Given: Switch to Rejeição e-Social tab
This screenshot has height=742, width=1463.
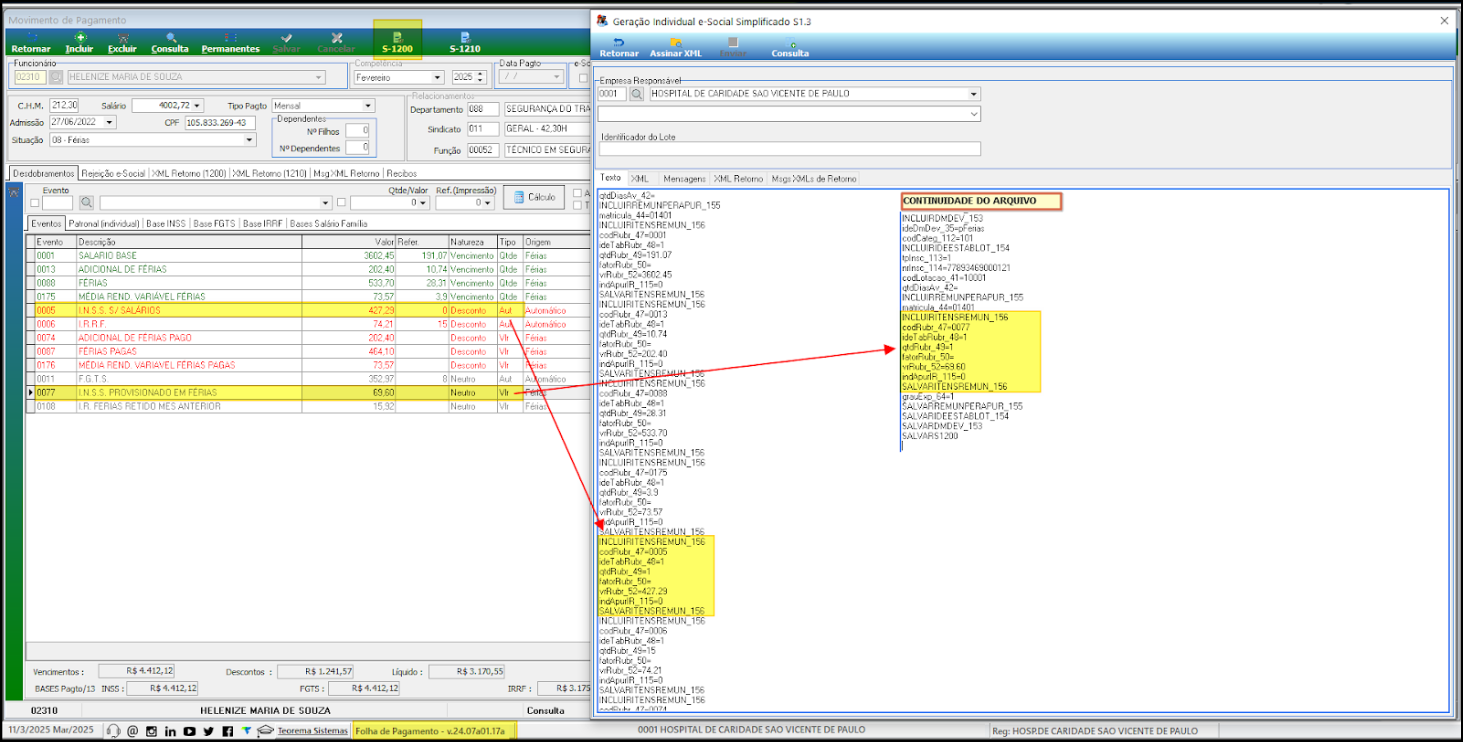Looking at the screenshot, I should coord(113,173).
